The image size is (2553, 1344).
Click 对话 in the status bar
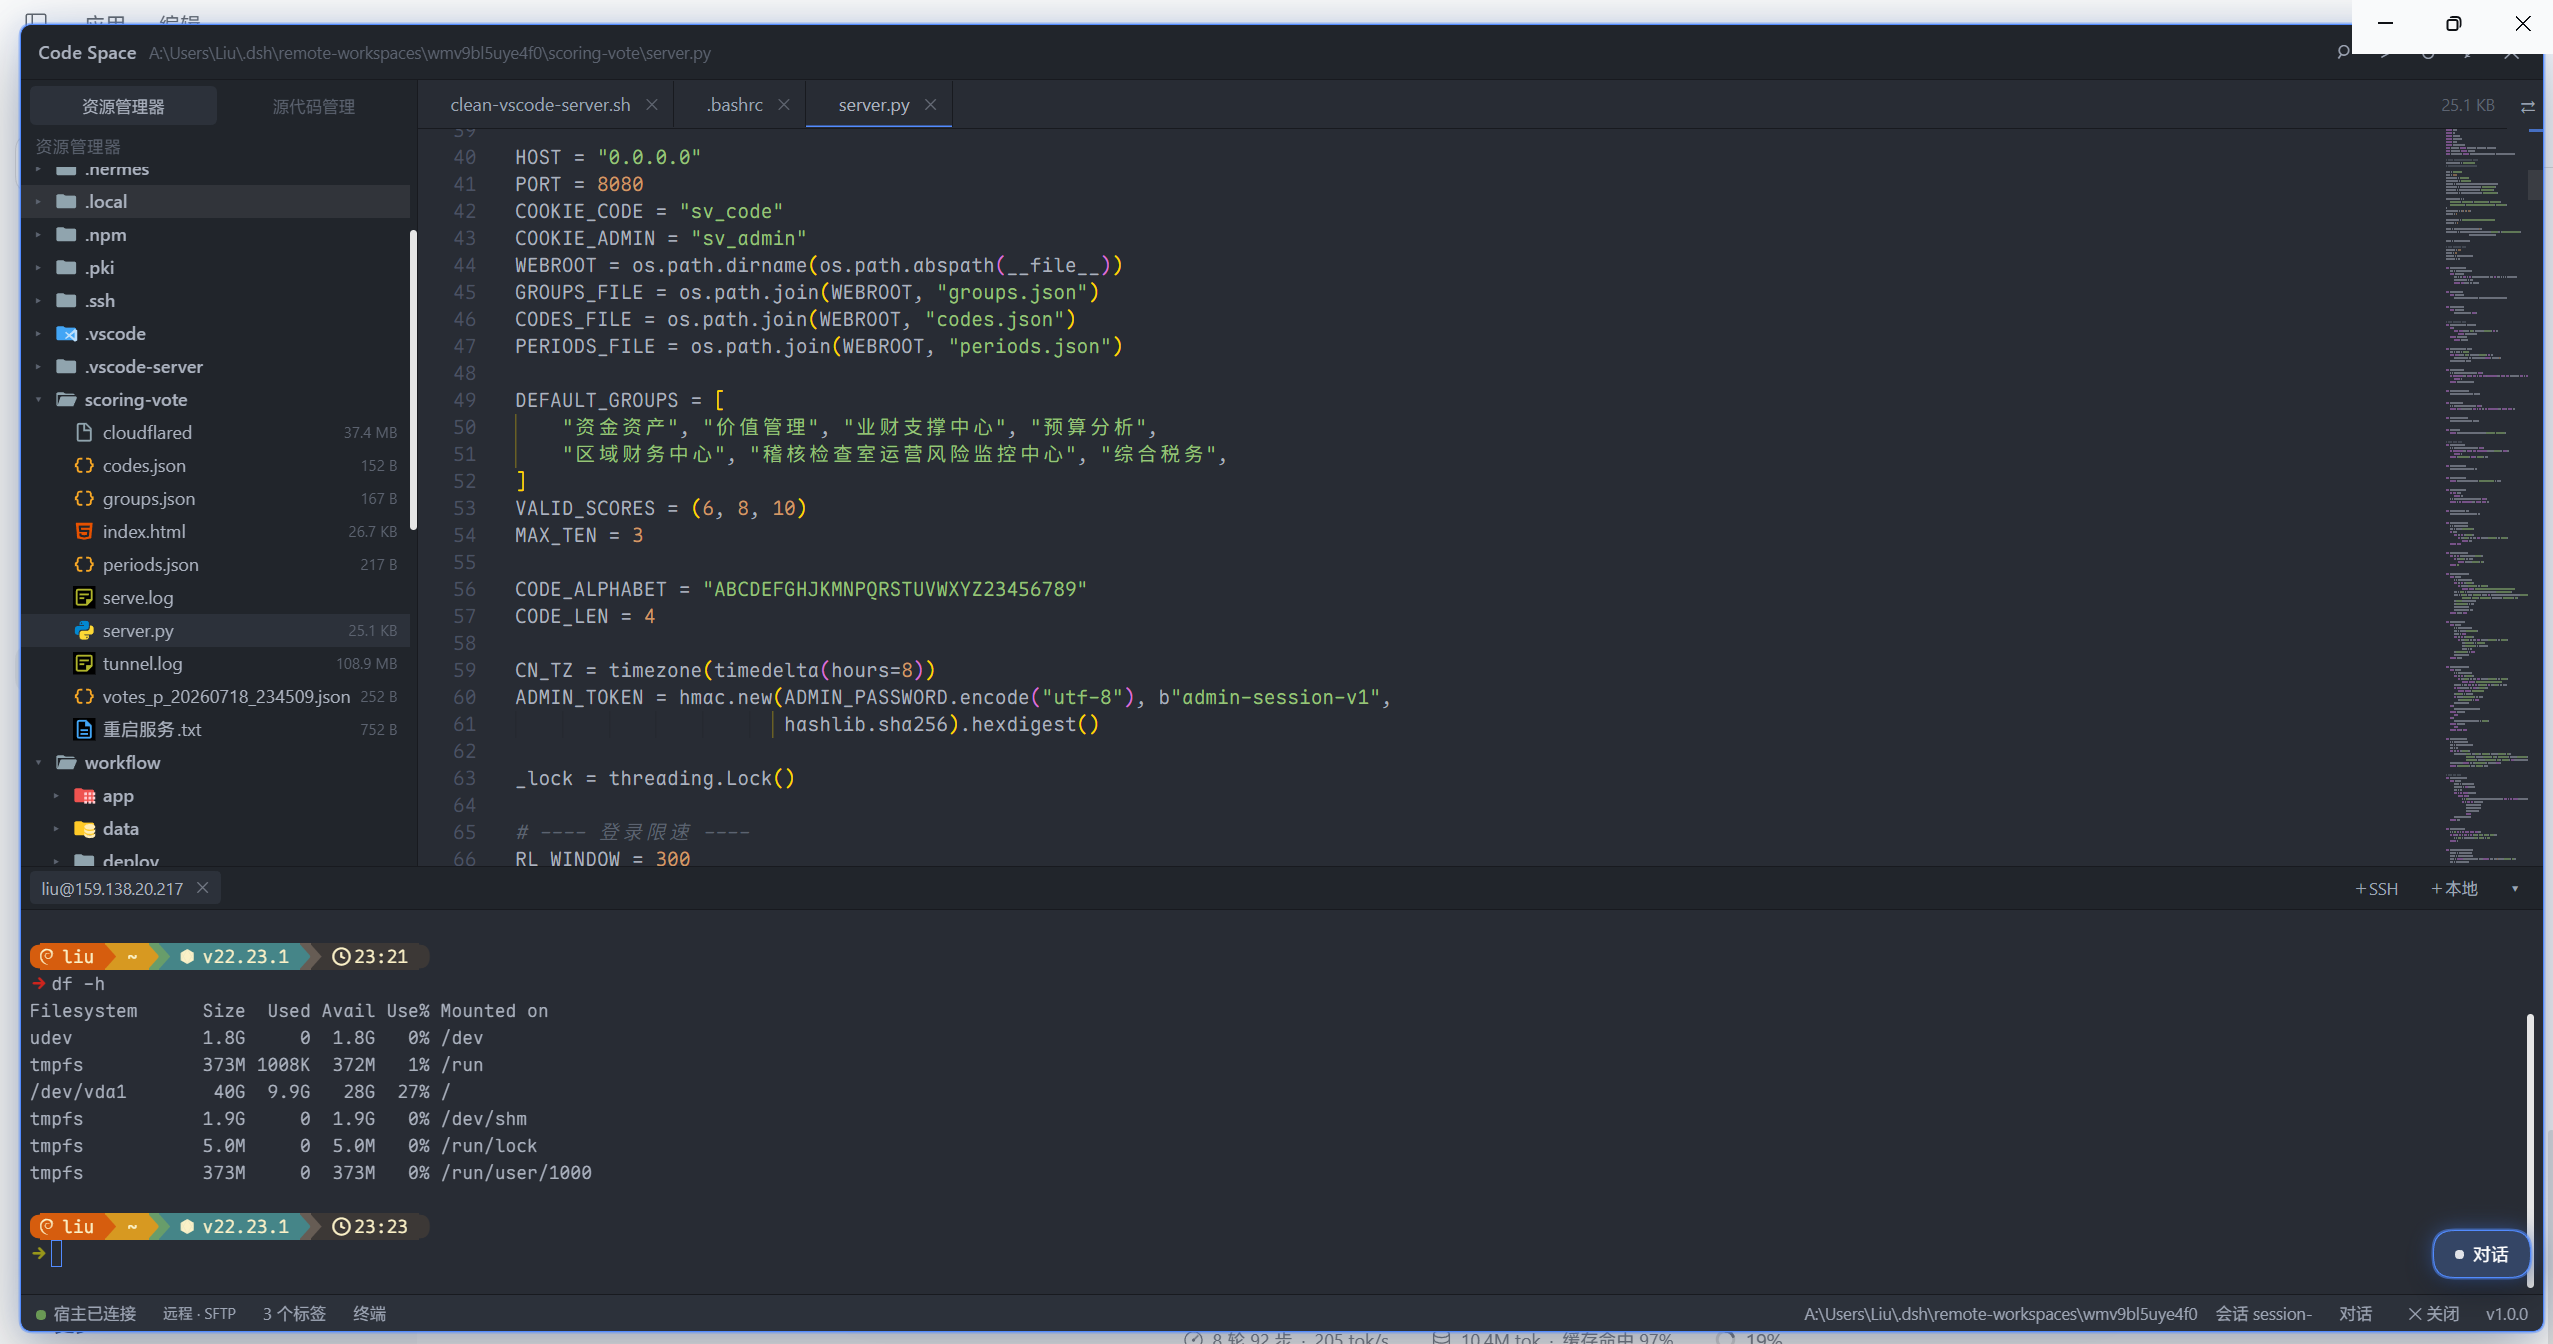tap(2355, 1314)
